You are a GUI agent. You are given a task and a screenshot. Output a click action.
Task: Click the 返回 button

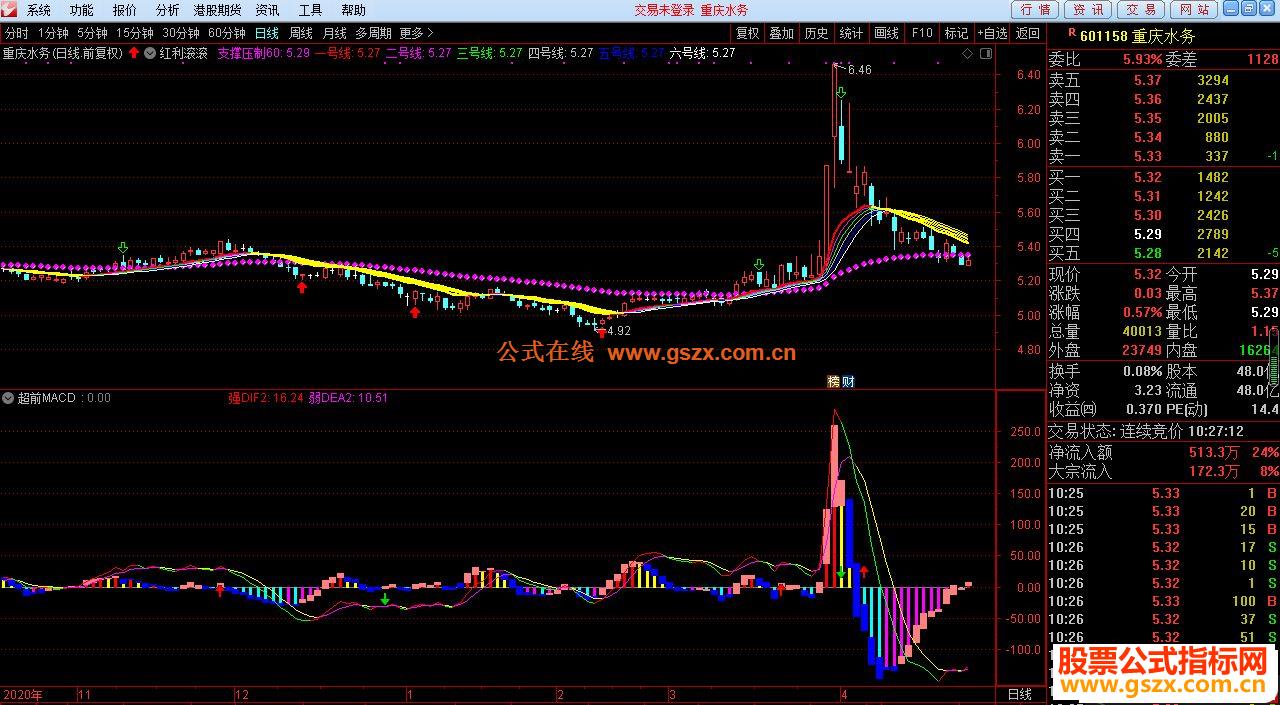1027,32
